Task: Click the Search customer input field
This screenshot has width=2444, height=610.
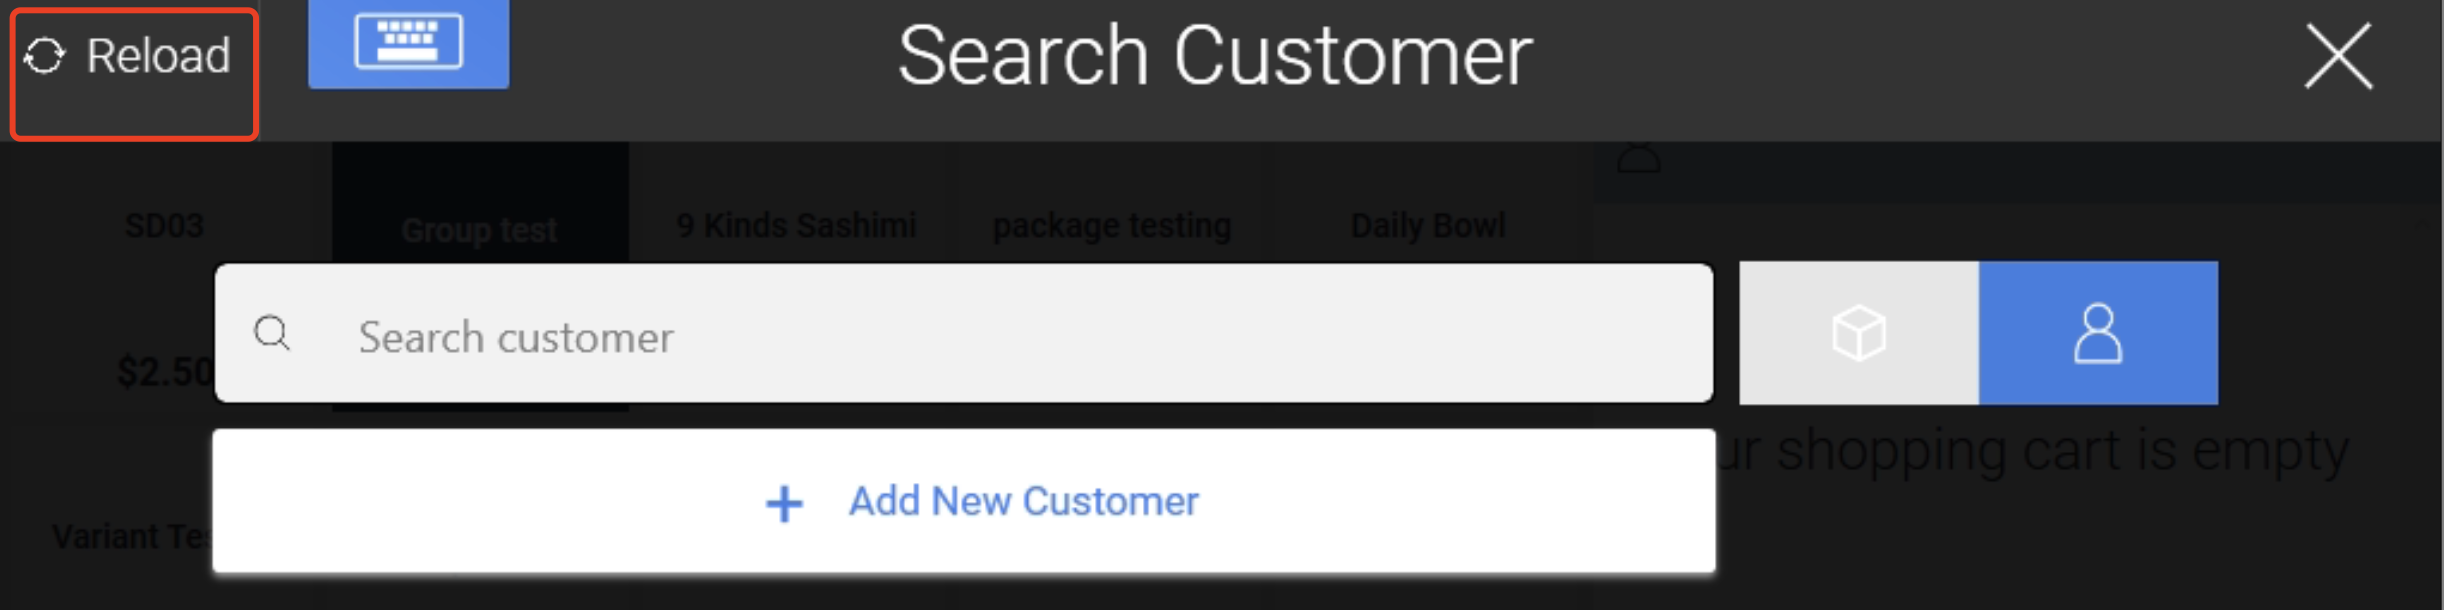Action: tap(964, 333)
